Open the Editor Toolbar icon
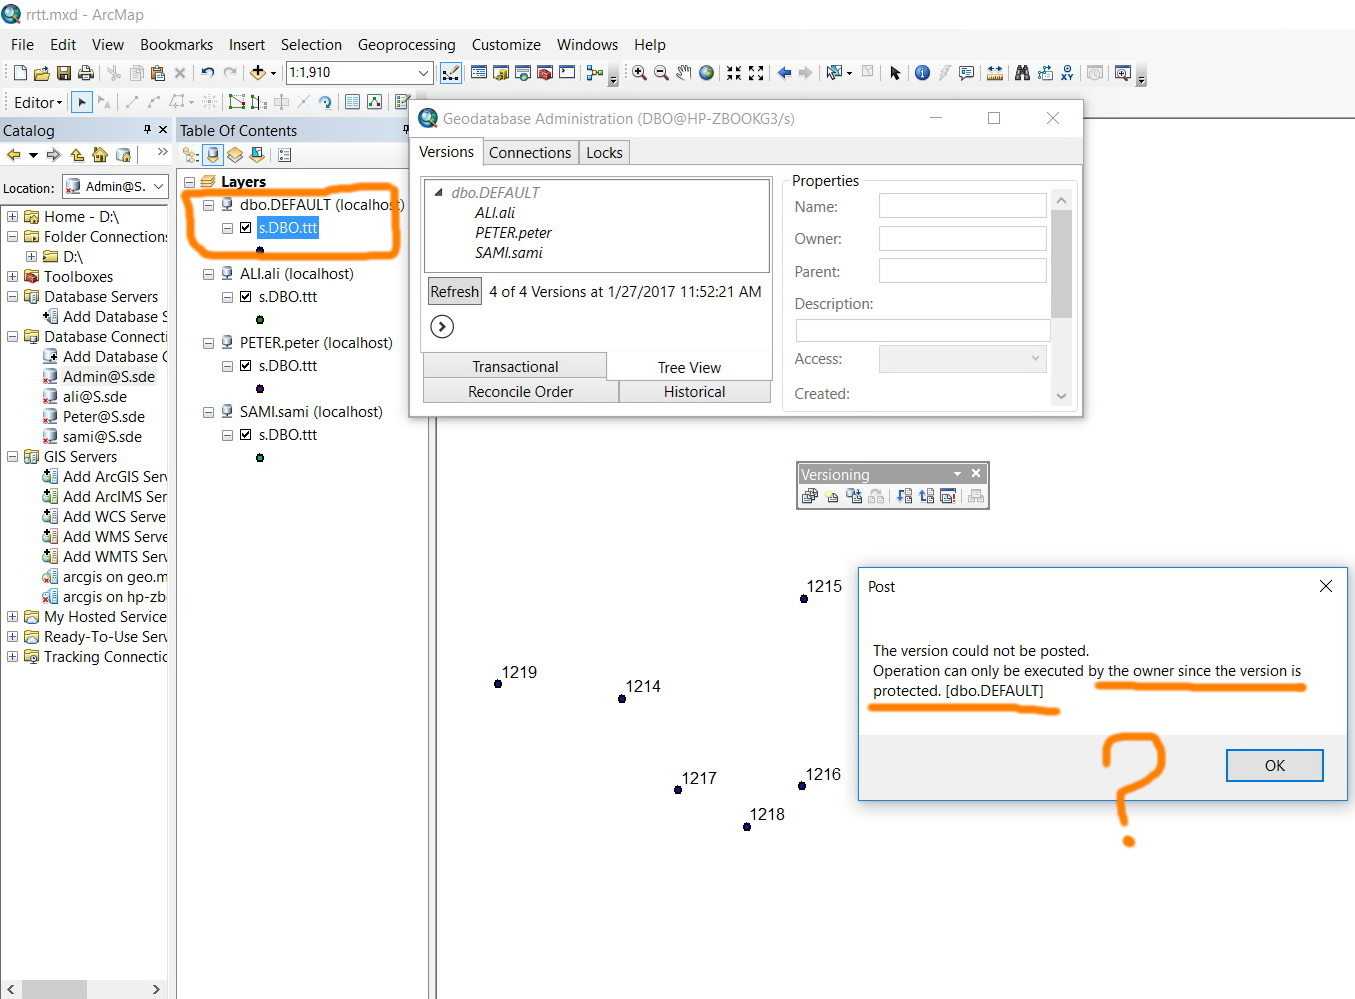 click(451, 73)
